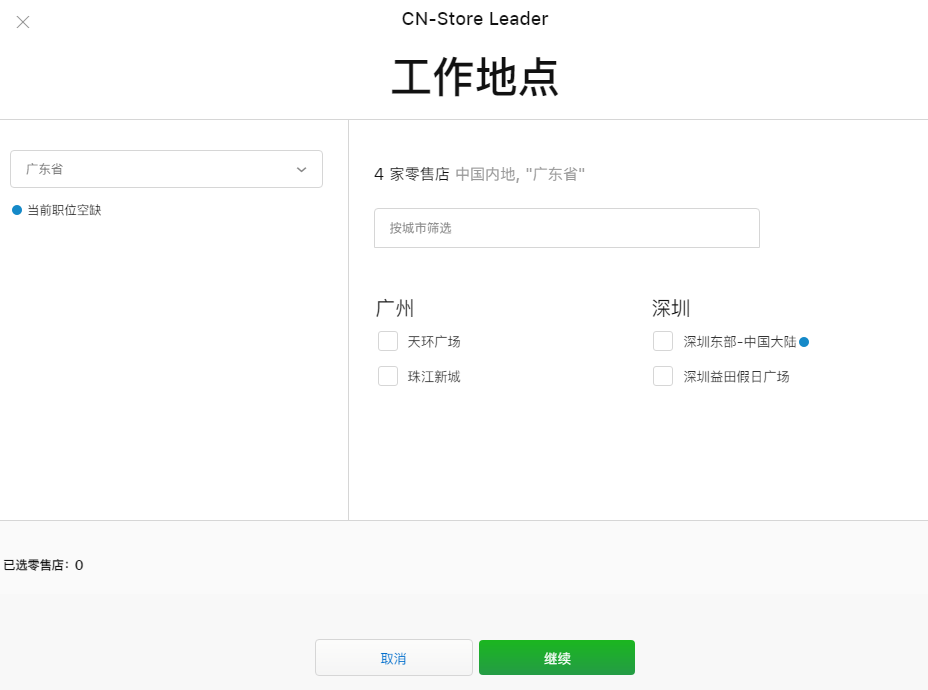Select the 深圳东部-中国大陆 checkbox
This screenshot has height=690, width=928.
663,341
